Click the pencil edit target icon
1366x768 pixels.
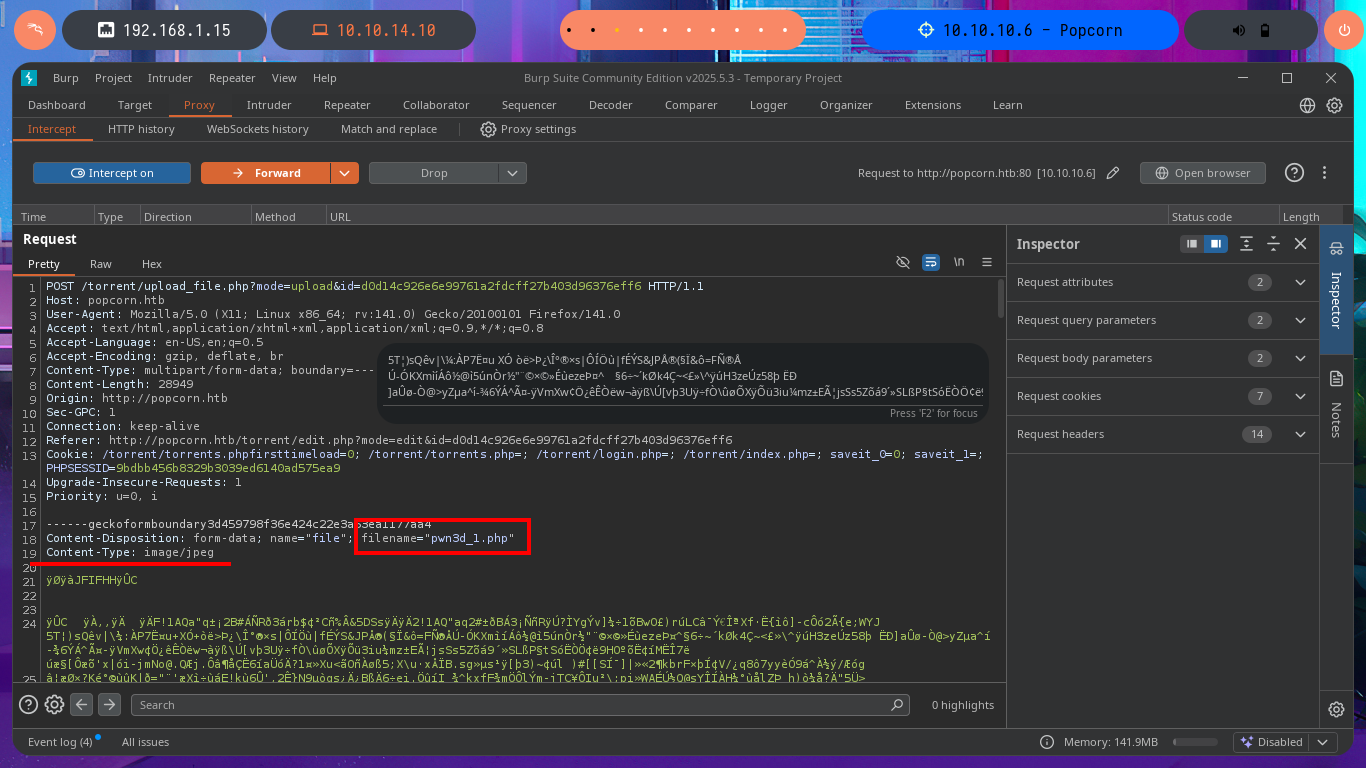click(1113, 173)
